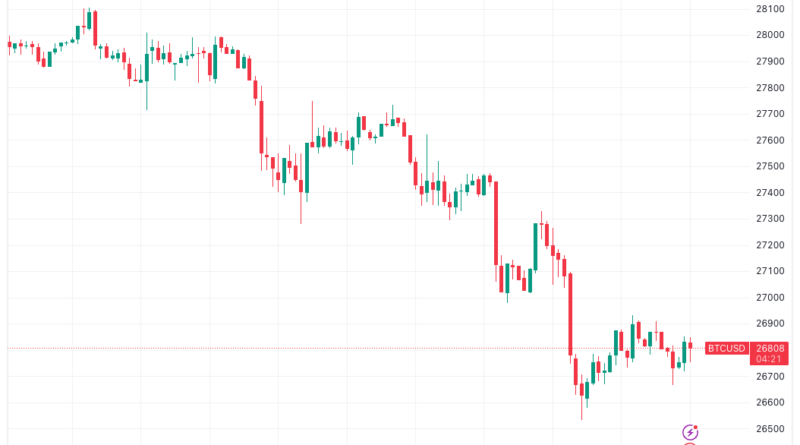
Task: Click the 26600 price axis label
Action: point(772,403)
